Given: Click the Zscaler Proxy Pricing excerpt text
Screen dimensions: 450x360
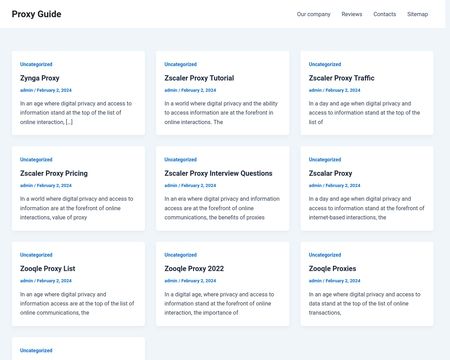Looking at the screenshot, I should (x=77, y=208).
